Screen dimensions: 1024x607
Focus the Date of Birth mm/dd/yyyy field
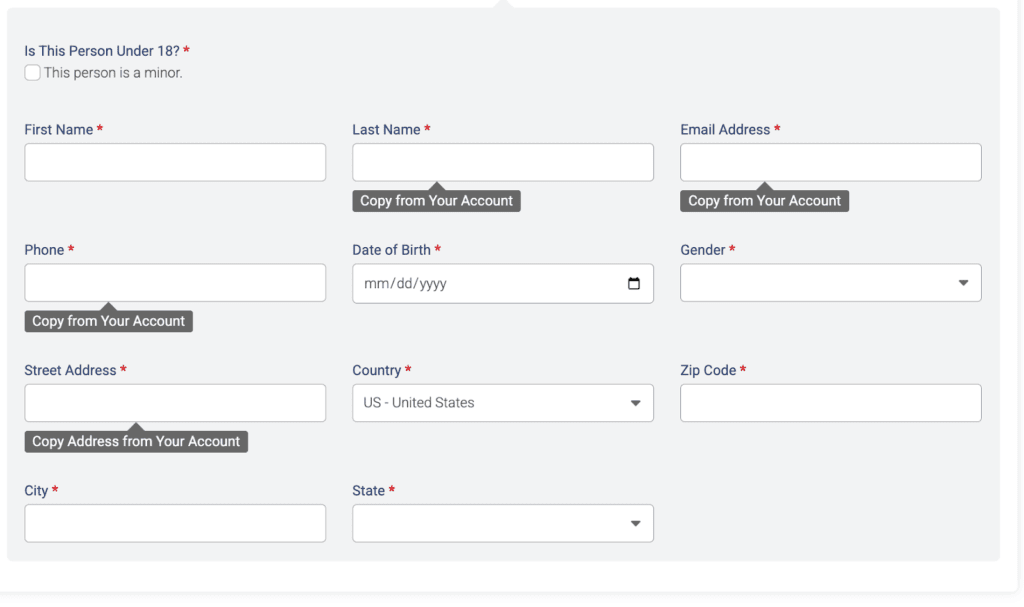(x=480, y=284)
